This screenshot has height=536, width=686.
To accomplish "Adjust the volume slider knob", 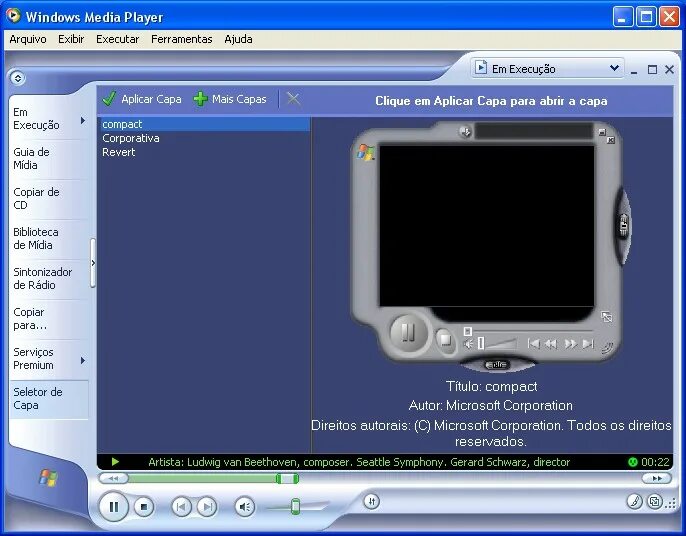I will (296, 506).
